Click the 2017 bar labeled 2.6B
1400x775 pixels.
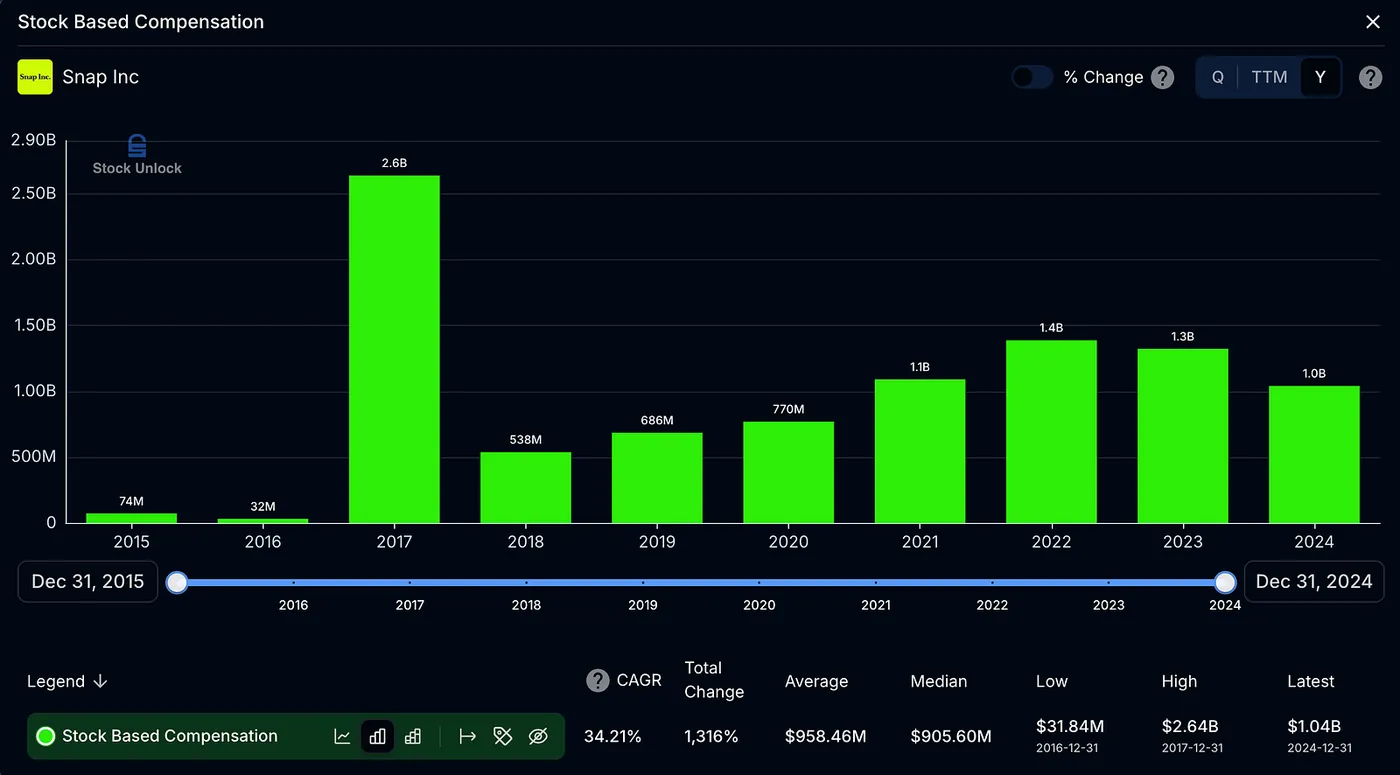394,349
